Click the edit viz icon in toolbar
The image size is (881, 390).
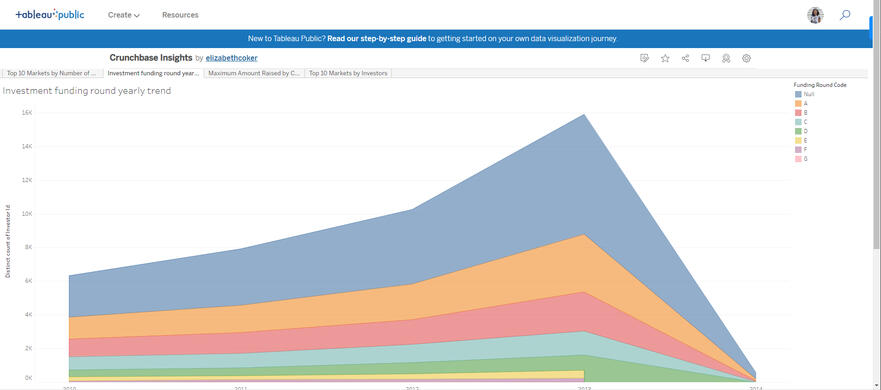645,58
